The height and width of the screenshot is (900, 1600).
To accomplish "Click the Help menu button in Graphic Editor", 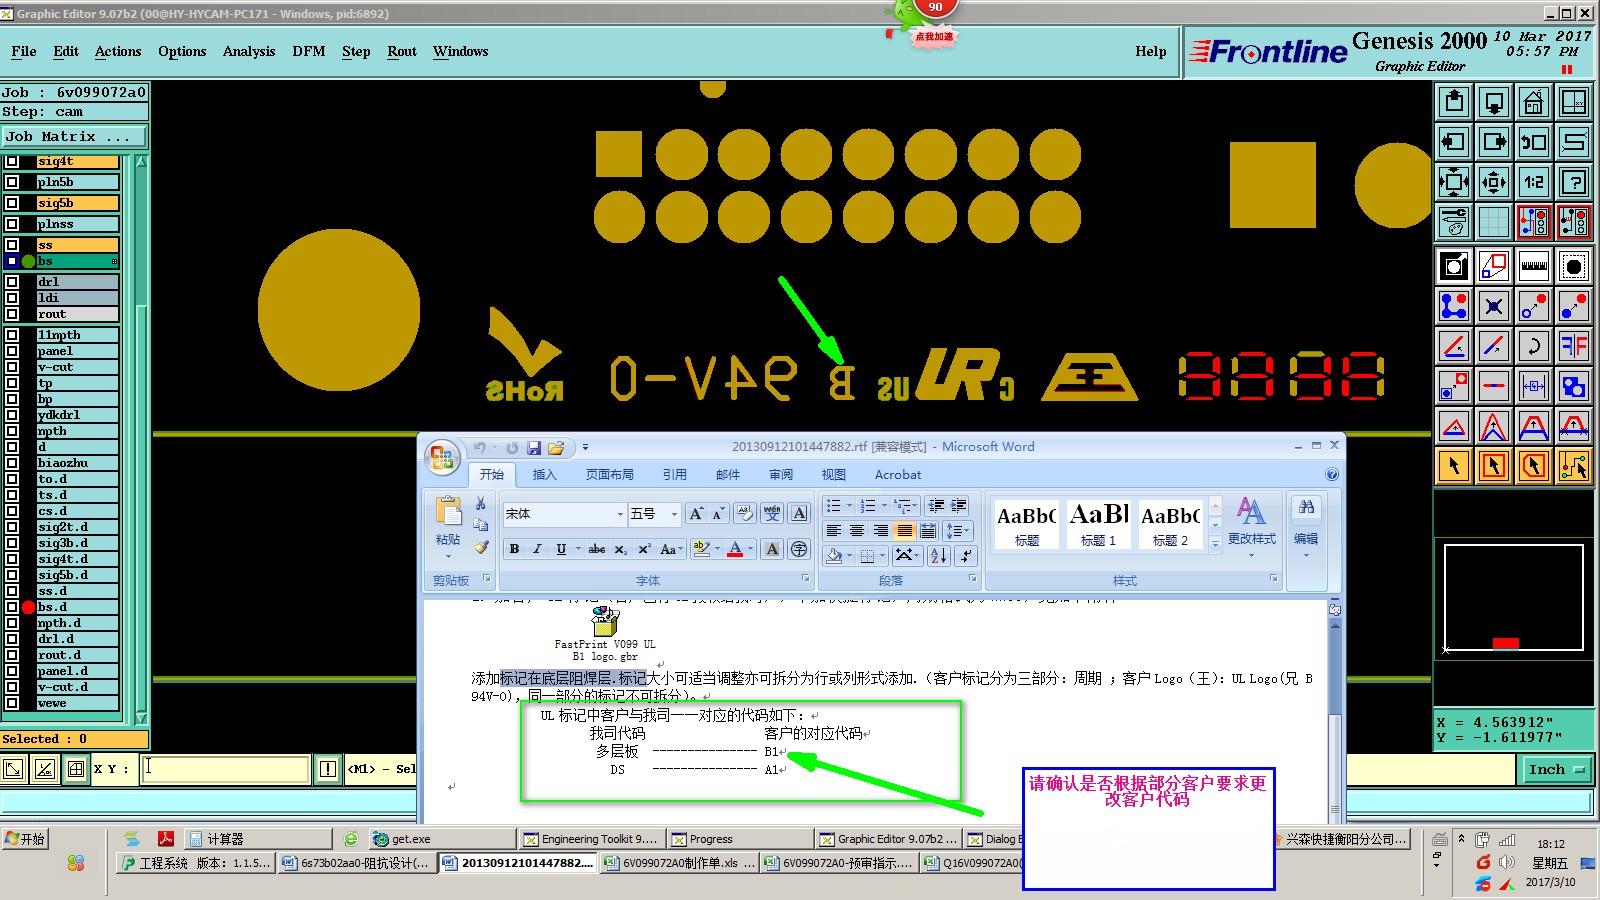I will click(1151, 52).
